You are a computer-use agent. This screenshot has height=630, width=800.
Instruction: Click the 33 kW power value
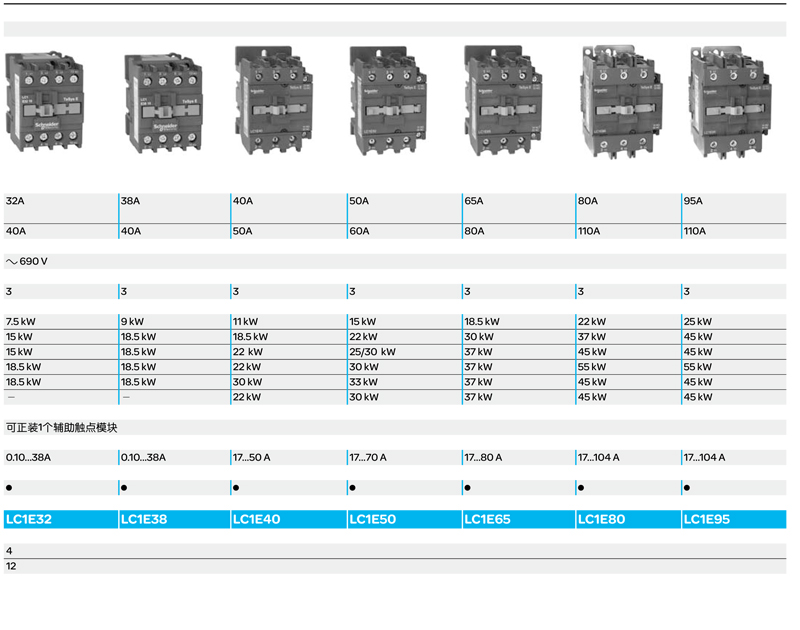tap(363, 382)
